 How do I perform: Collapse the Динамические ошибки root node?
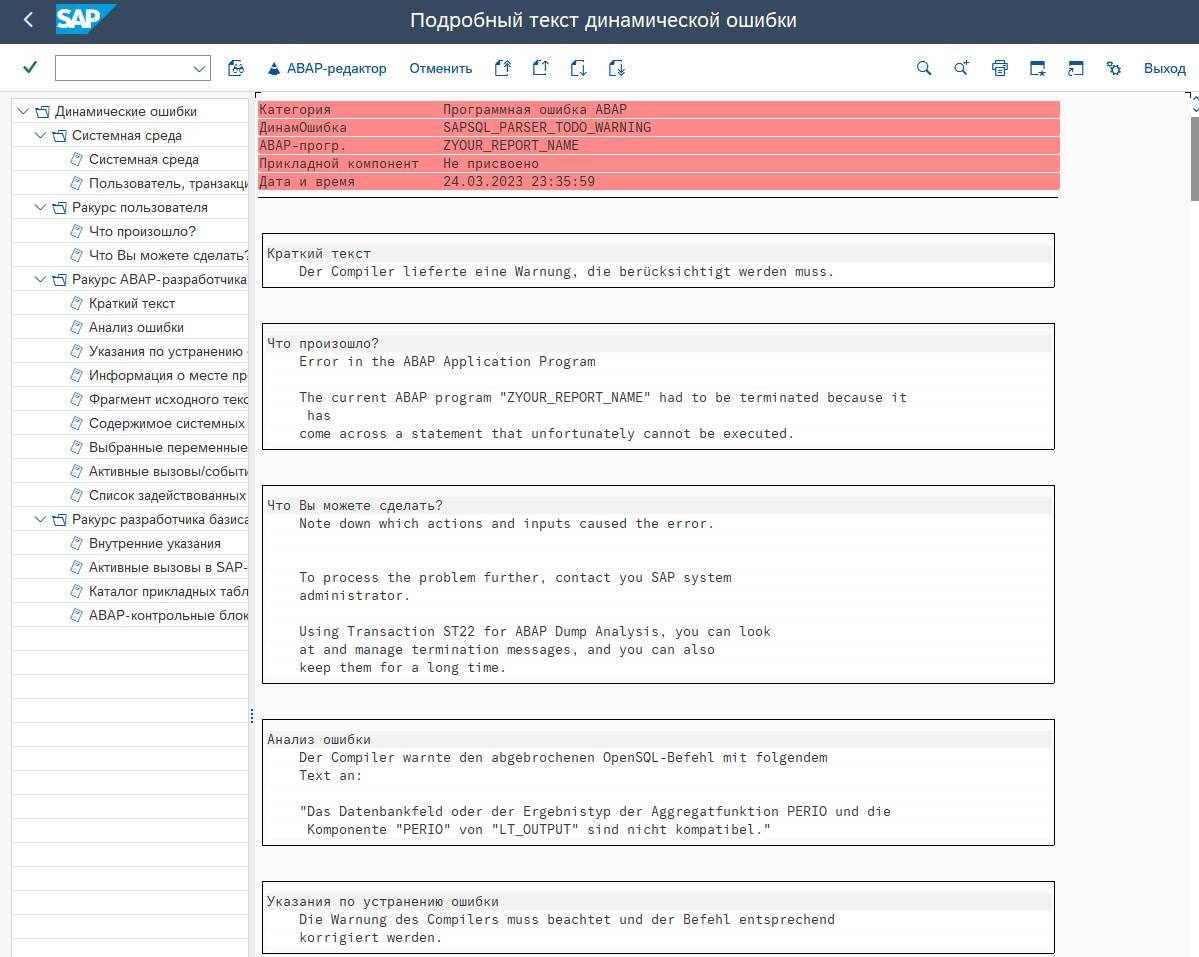coord(23,112)
